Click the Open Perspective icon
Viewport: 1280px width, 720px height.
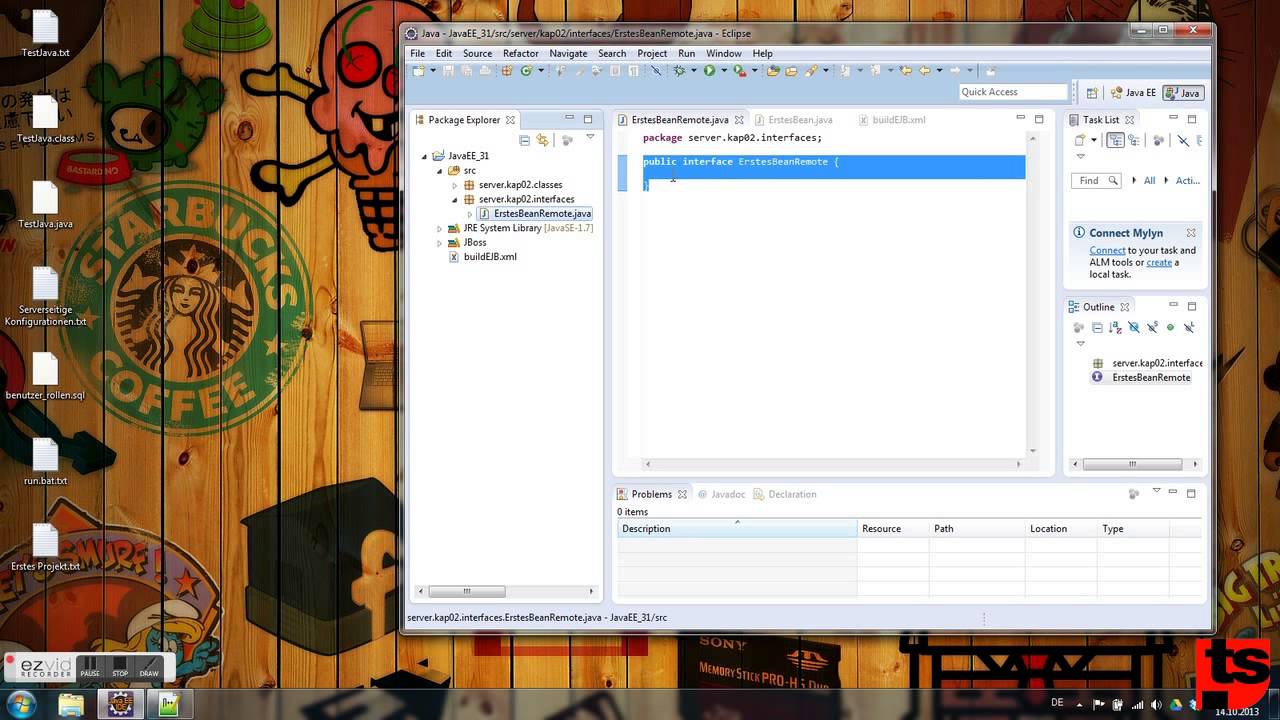point(1092,92)
